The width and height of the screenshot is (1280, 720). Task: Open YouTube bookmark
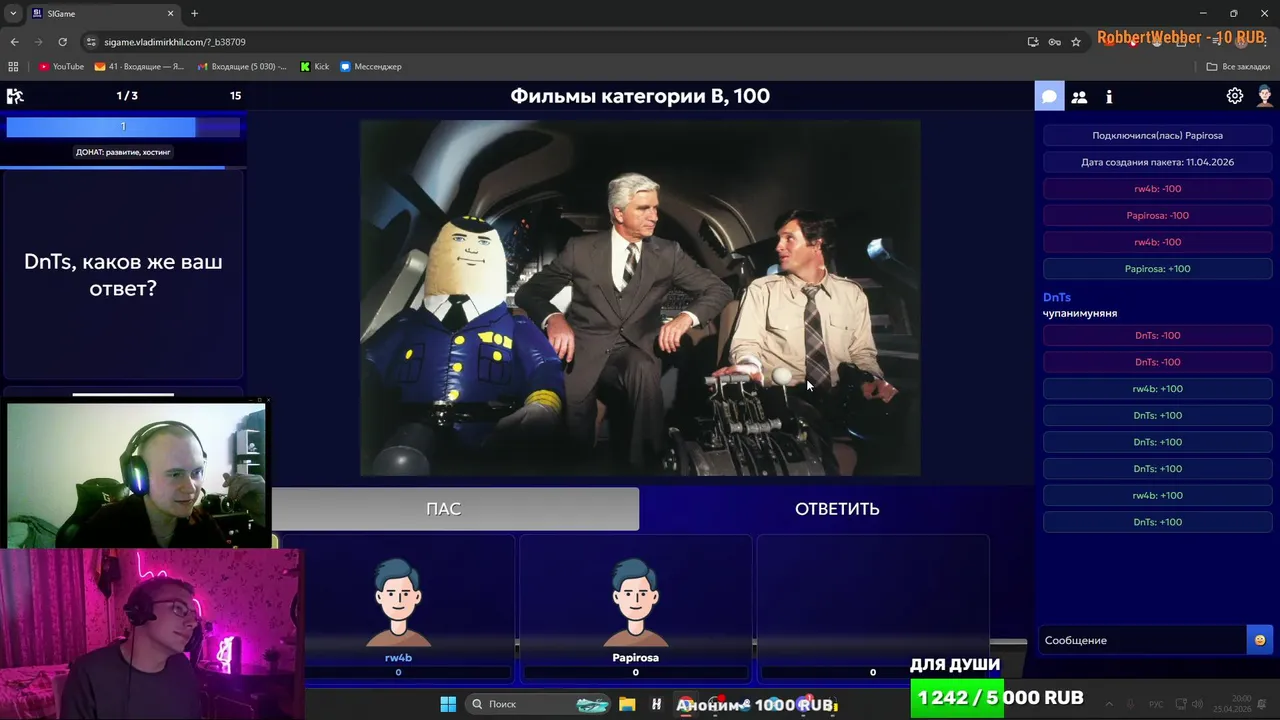coord(61,67)
